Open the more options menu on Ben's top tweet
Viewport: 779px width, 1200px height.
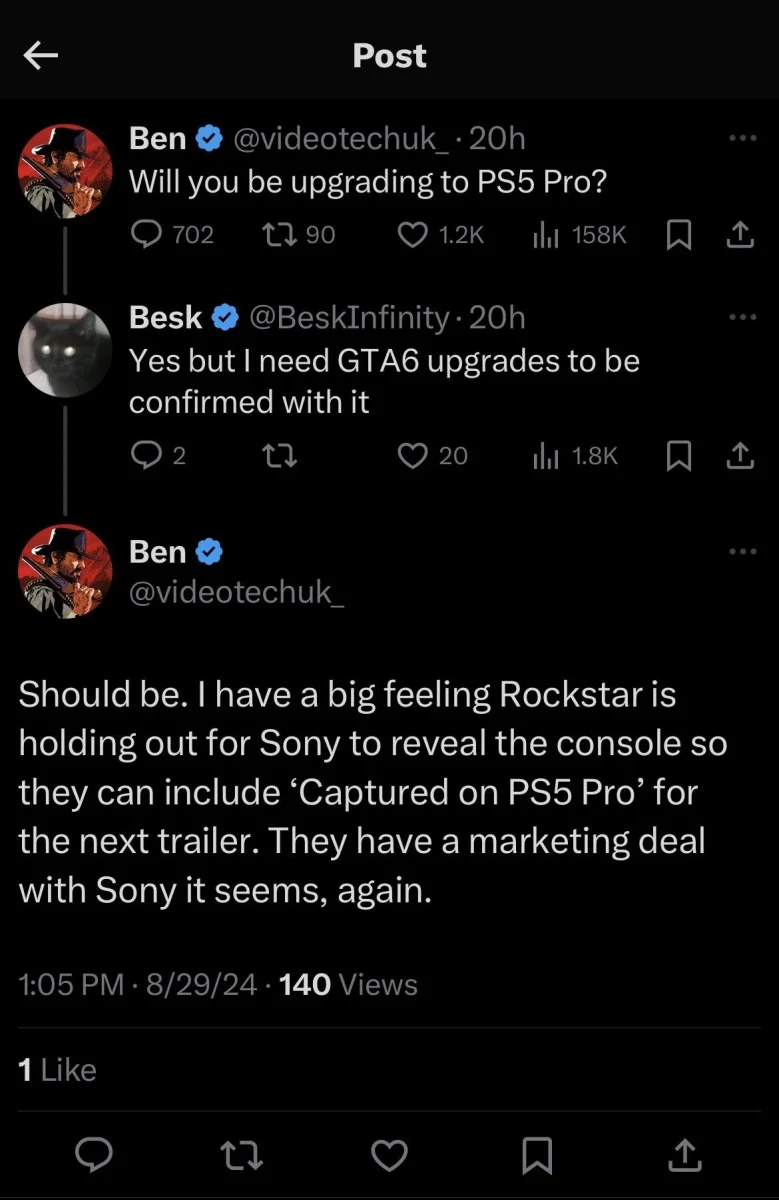click(x=742, y=134)
